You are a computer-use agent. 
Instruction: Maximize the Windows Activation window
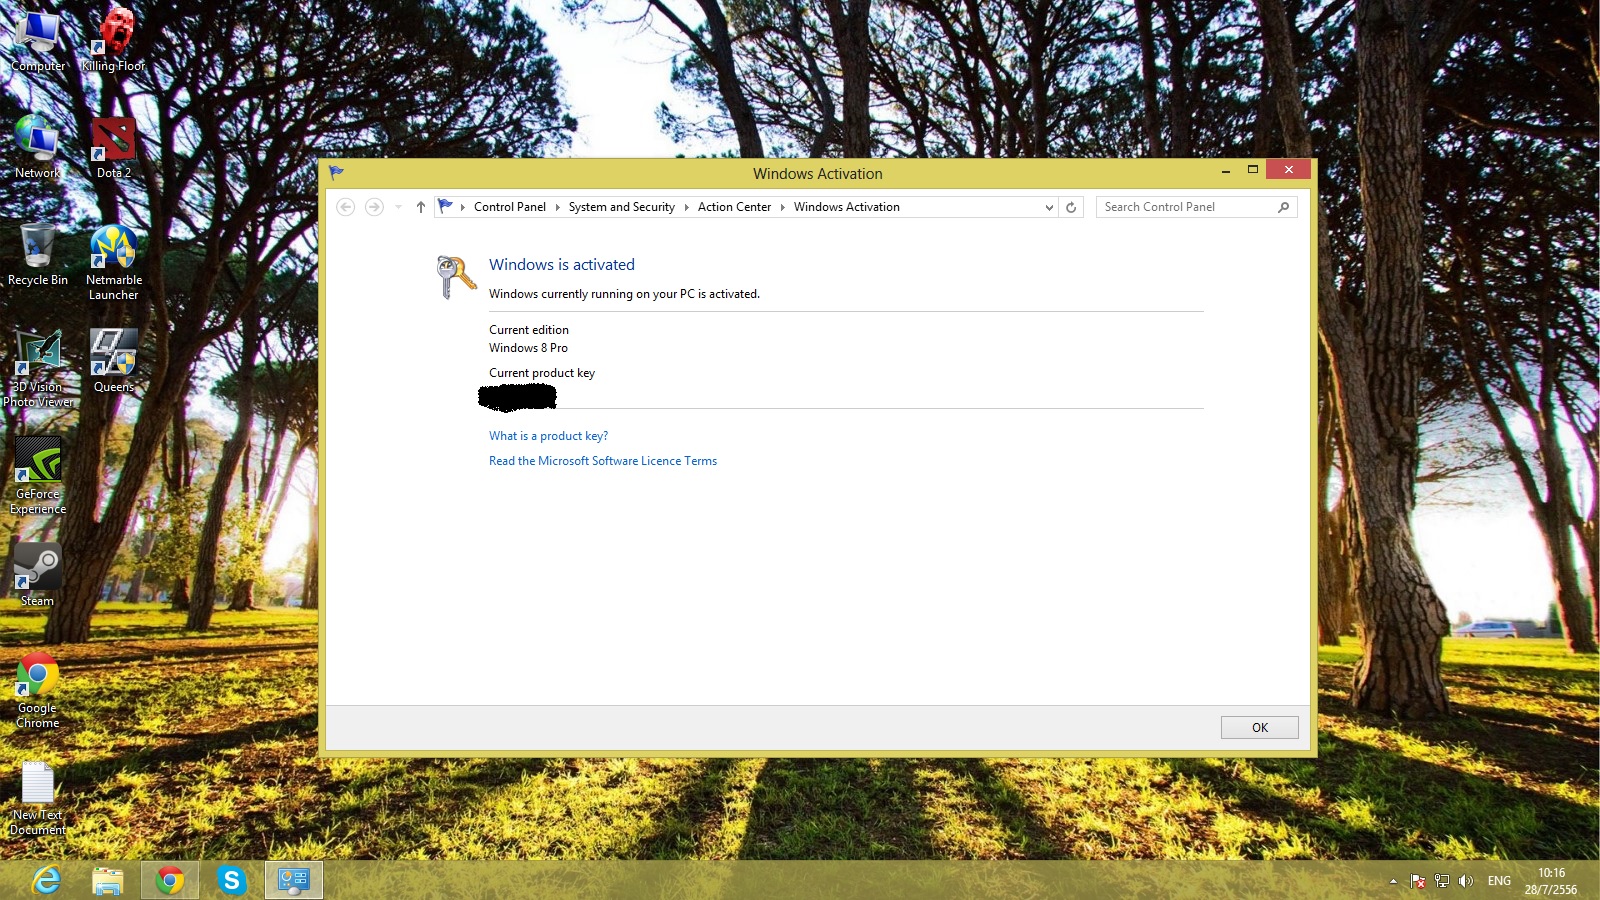click(x=1252, y=170)
